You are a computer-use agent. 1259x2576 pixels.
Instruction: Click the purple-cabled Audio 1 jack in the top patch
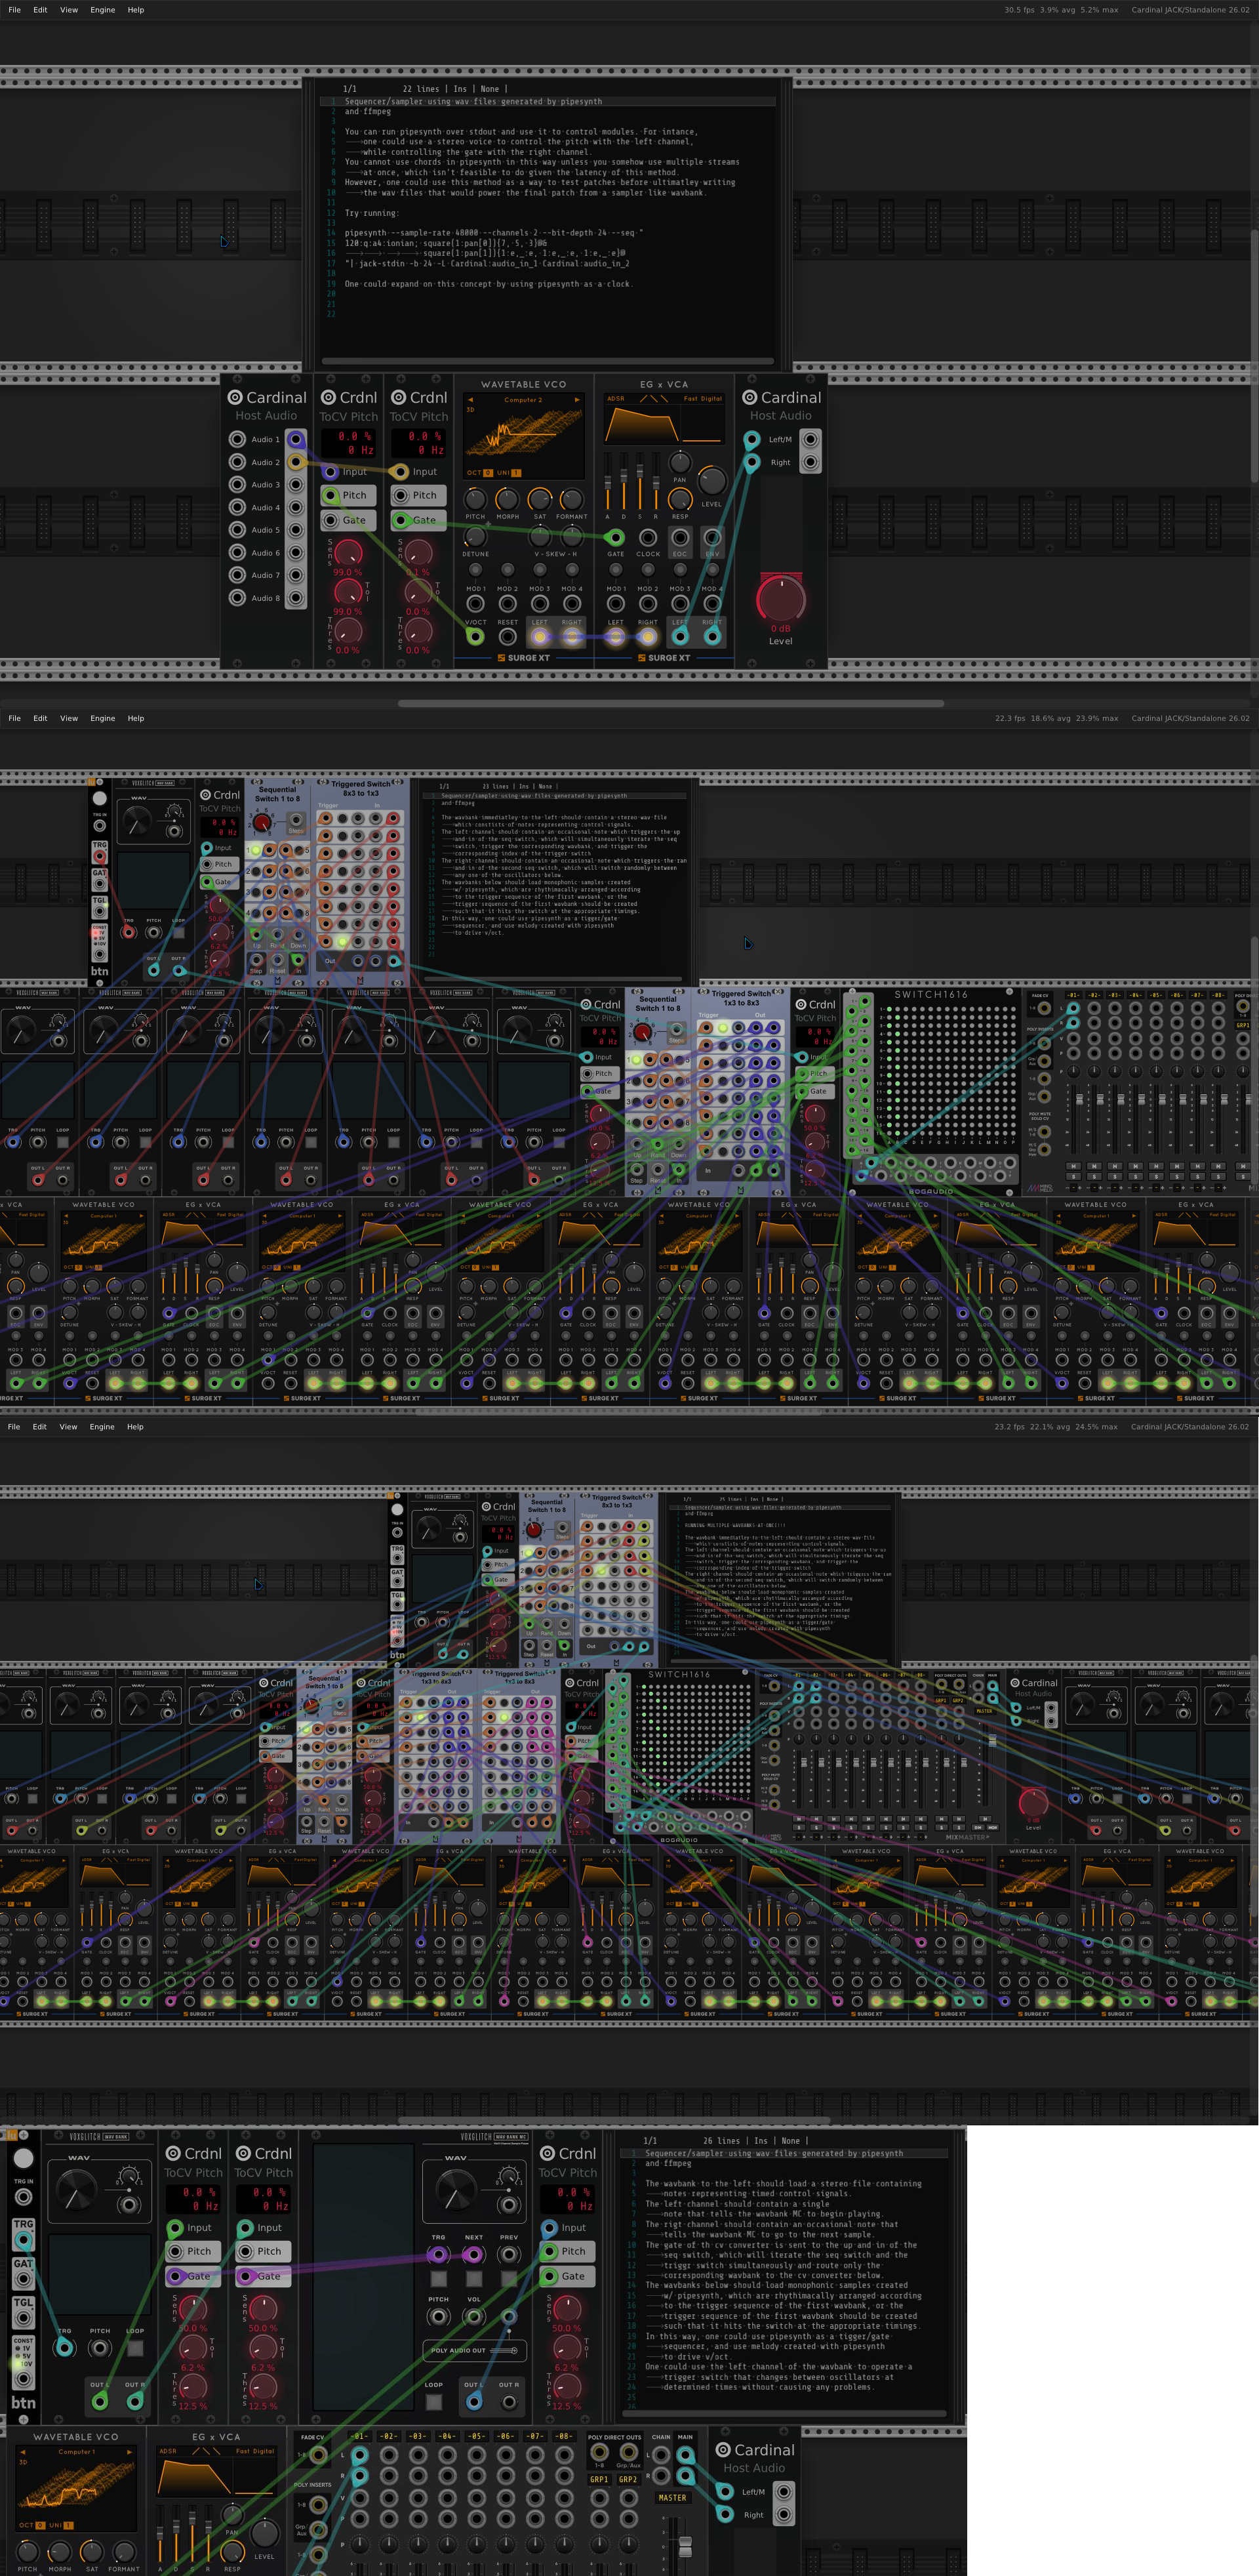coord(296,439)
